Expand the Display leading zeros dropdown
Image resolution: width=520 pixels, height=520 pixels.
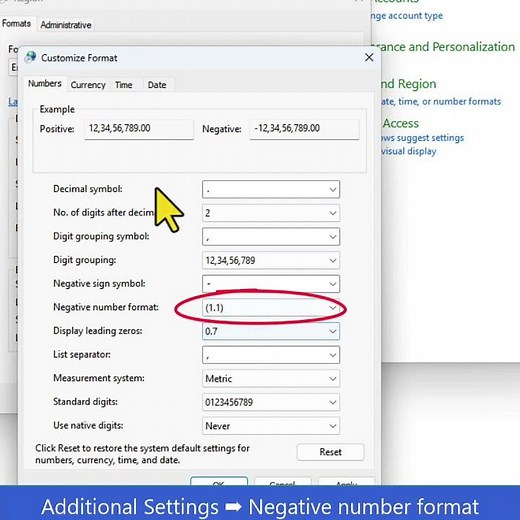271,331
